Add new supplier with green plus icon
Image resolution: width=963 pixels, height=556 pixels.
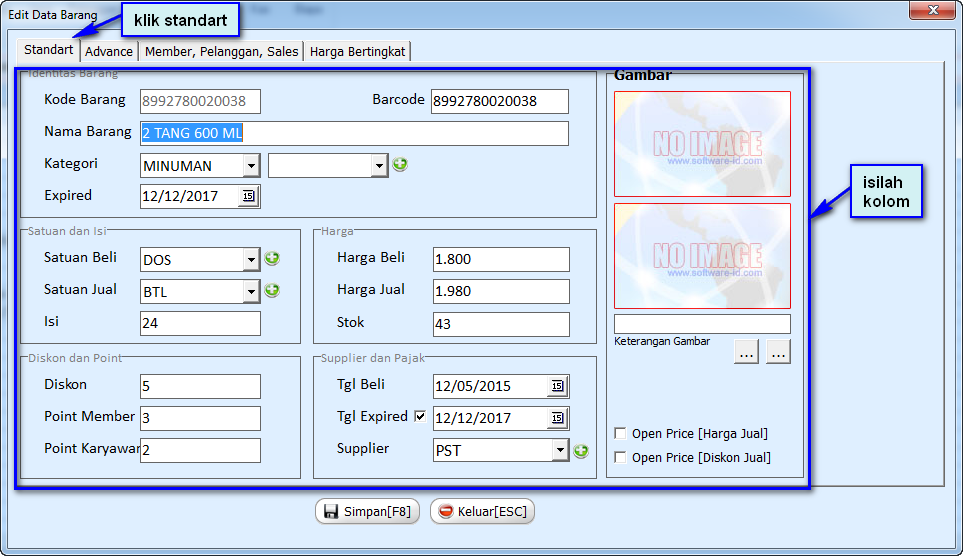(x=581, y=451)
